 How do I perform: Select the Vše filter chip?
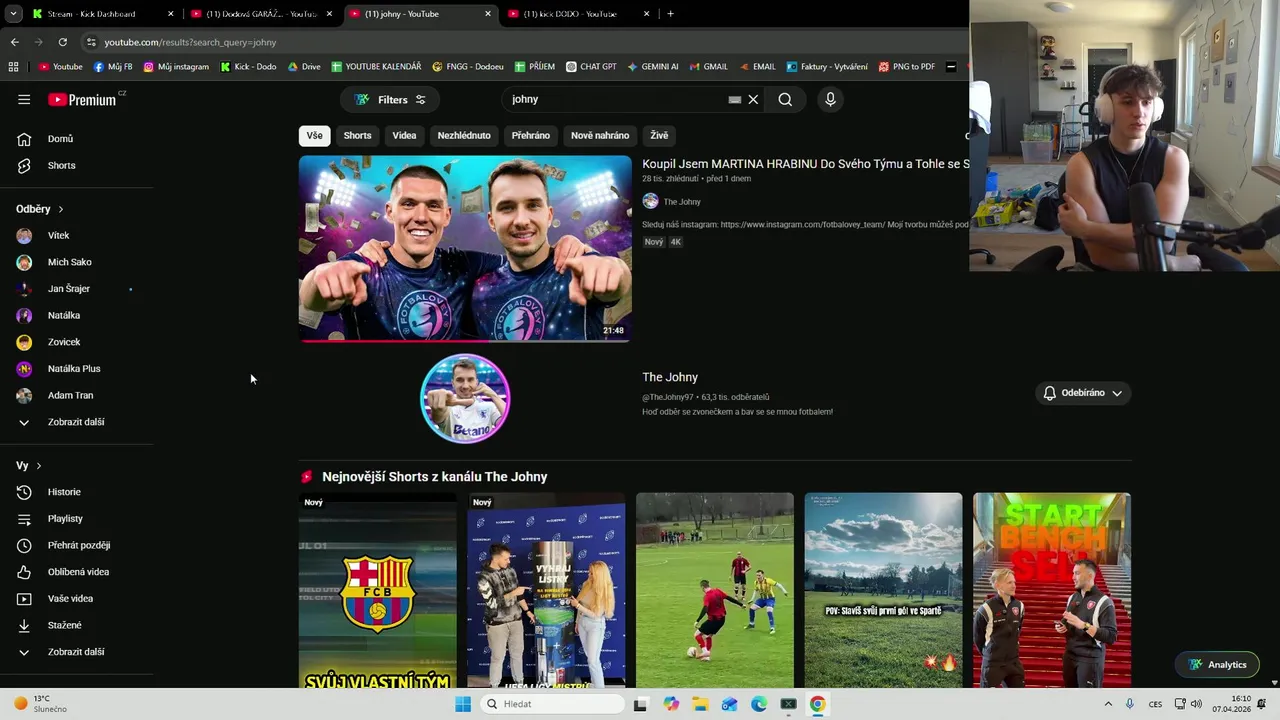coord(314,135)
